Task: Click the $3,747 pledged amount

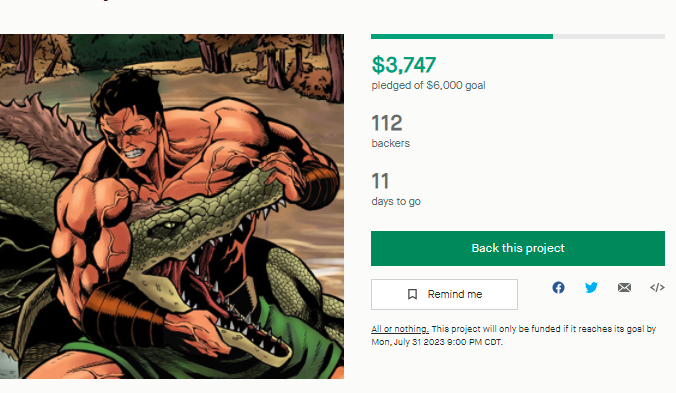Action: (404, 65)
